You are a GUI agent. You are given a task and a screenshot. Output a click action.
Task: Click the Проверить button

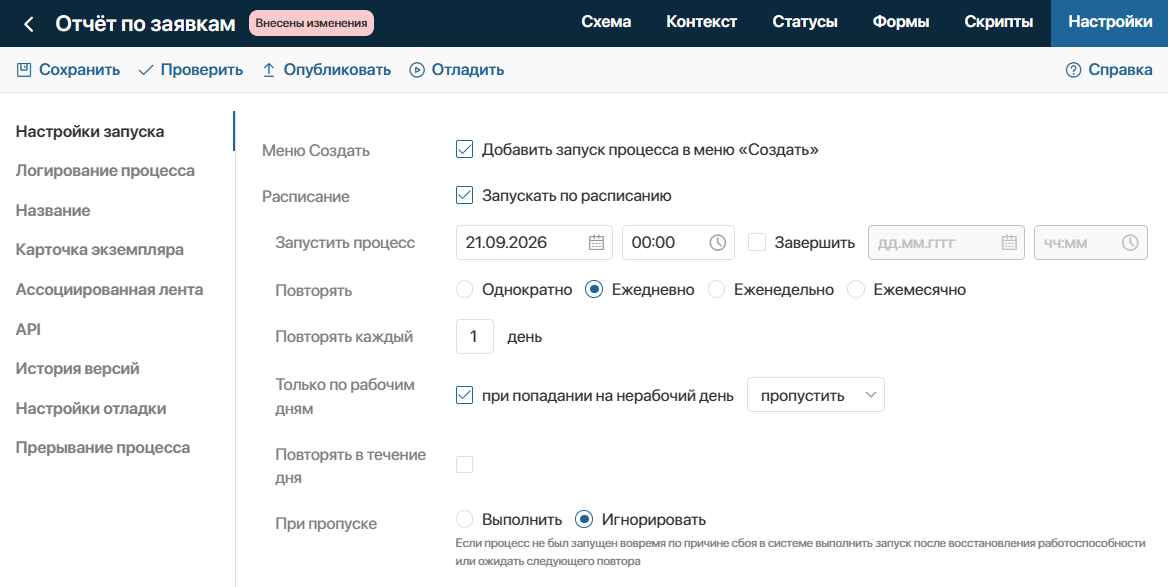(x=191, y=70)
